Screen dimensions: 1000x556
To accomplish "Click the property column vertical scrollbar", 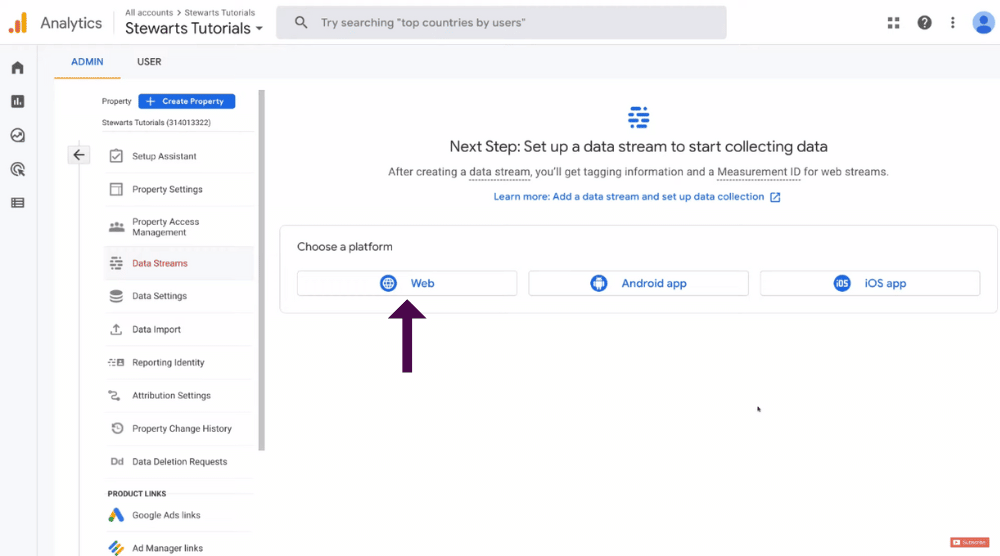I will [261, 270].
